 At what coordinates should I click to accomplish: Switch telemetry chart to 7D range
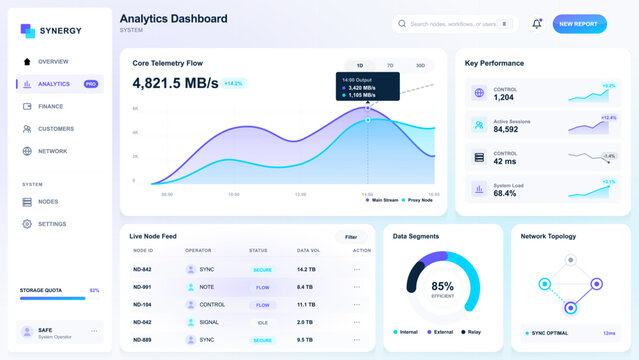390,66
